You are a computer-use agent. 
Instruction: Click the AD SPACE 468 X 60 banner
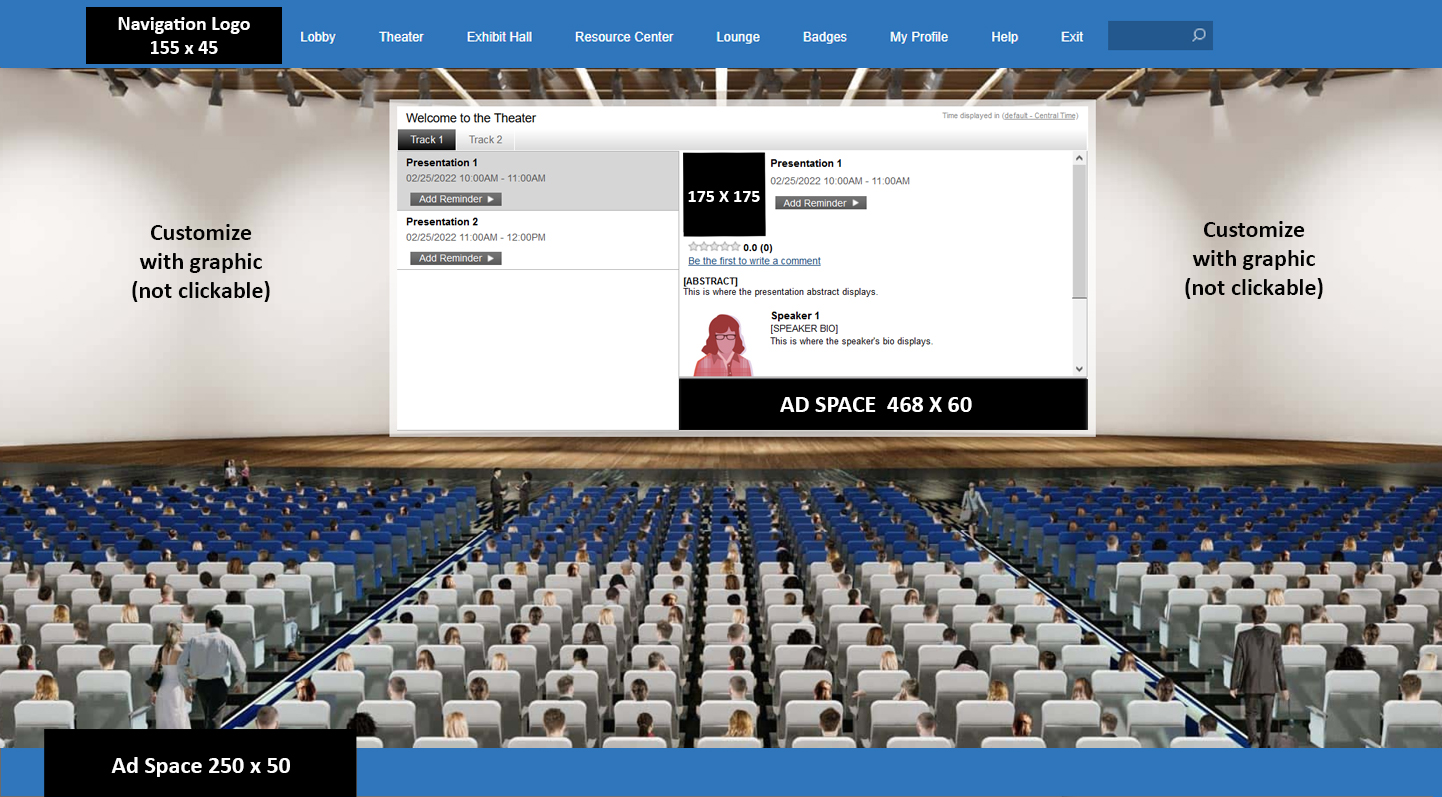(x=883, y=404)
